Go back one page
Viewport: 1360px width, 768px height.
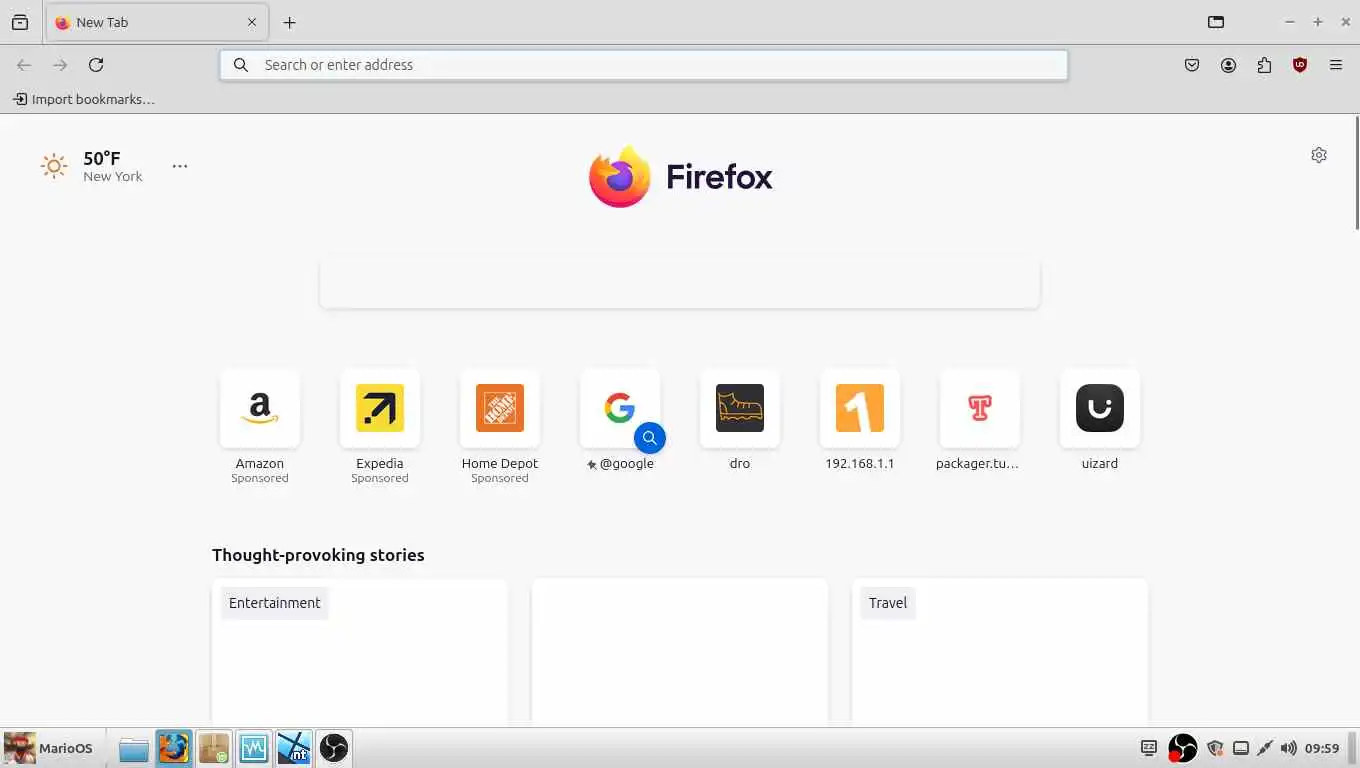pos(24,65)
